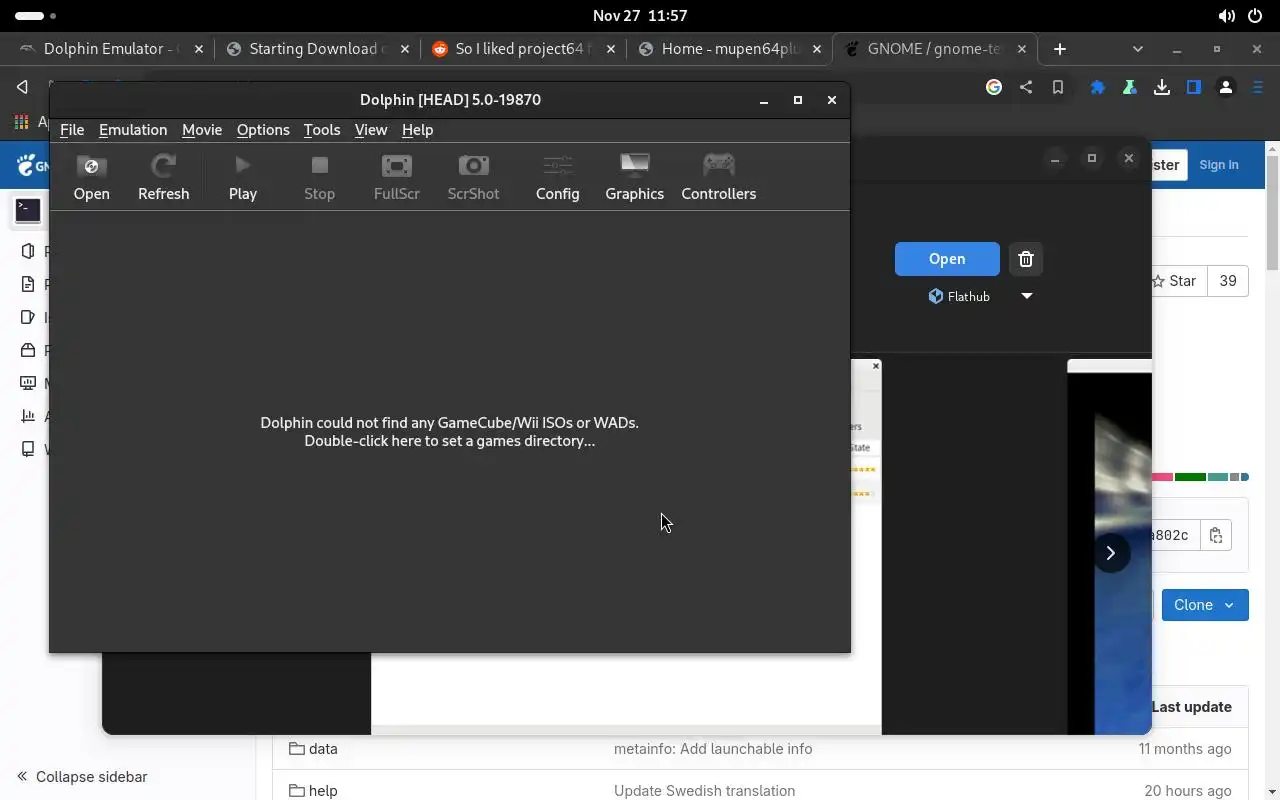Click the star count 39
The image size is (1280, 800).
(1228, 281)
